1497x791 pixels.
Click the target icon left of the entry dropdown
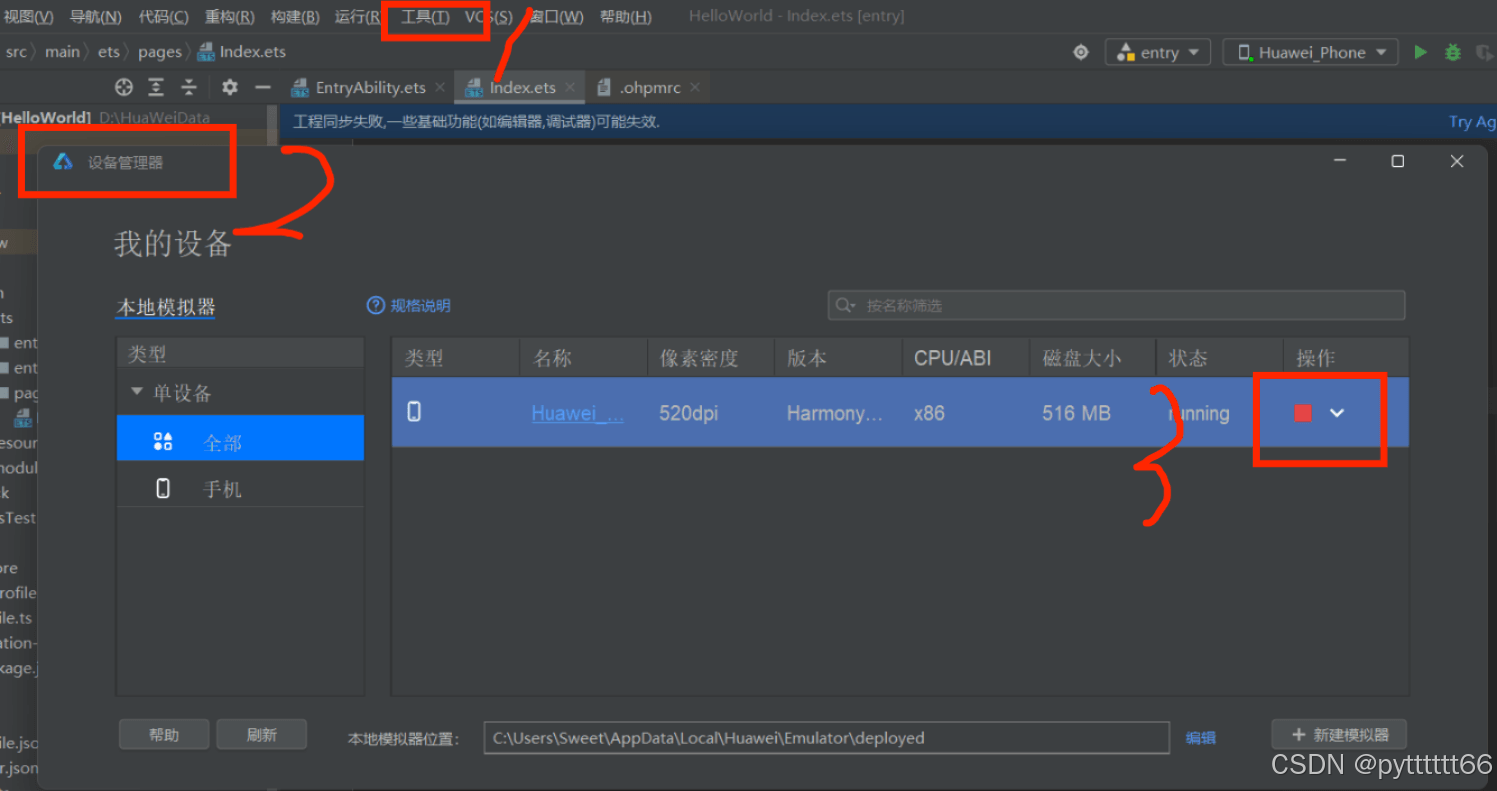(1081, 52)
